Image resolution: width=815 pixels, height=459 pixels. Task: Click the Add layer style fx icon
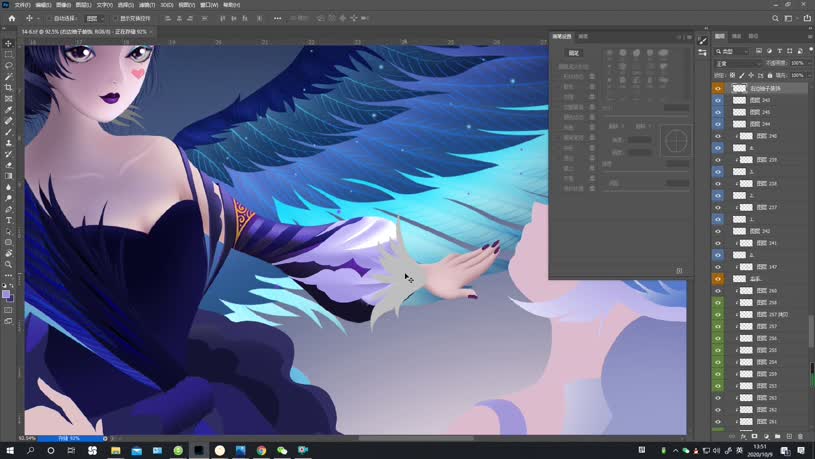(x=743, y=437)
